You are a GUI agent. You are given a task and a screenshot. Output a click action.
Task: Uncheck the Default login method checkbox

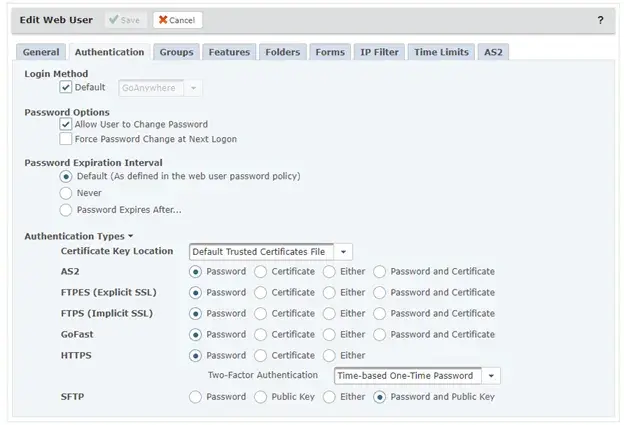click(x=66, y=88)
